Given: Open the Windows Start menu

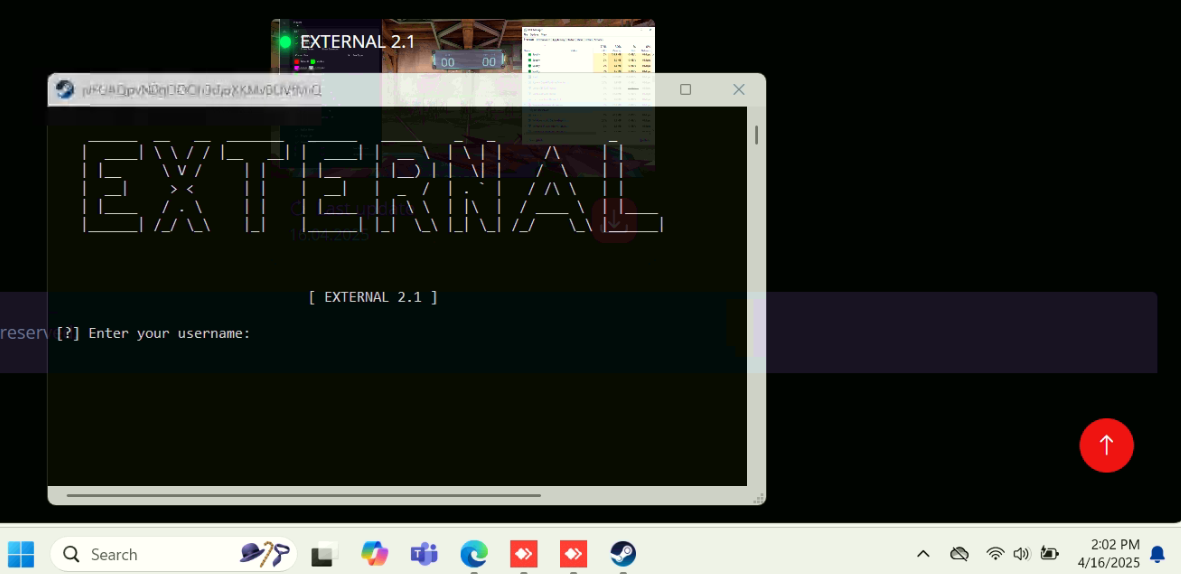Looking at the screenshot, I should [x=21, y=554].
